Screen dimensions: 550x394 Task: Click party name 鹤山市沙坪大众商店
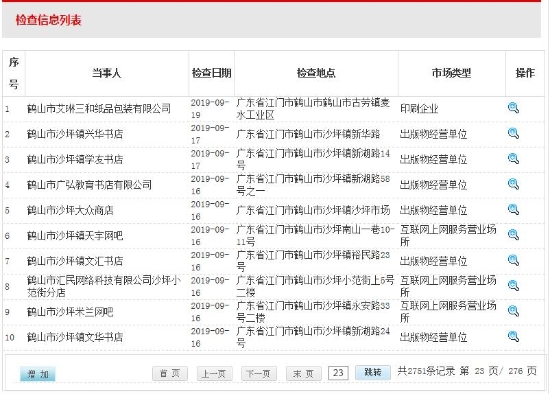point(70,210)
